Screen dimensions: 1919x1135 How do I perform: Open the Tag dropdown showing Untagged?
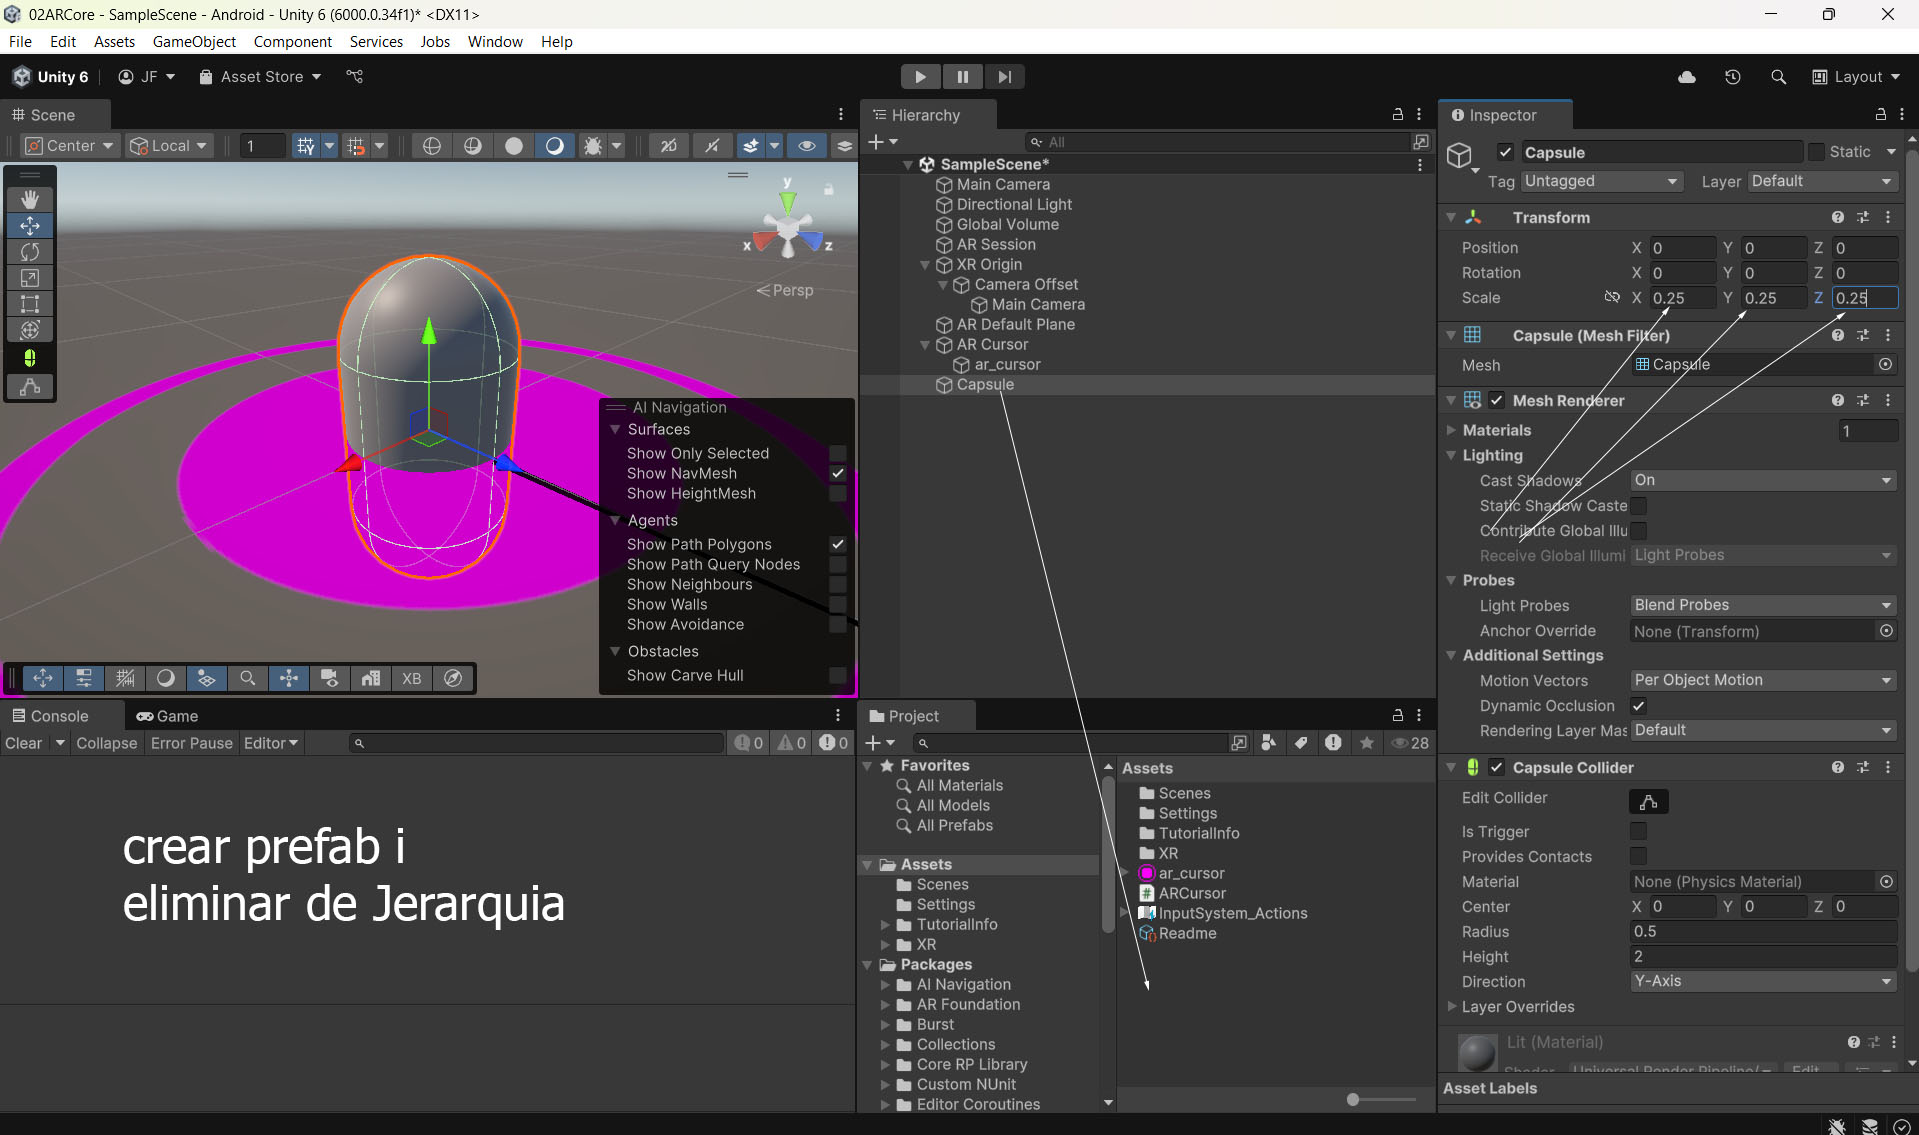click(1600, 181)
